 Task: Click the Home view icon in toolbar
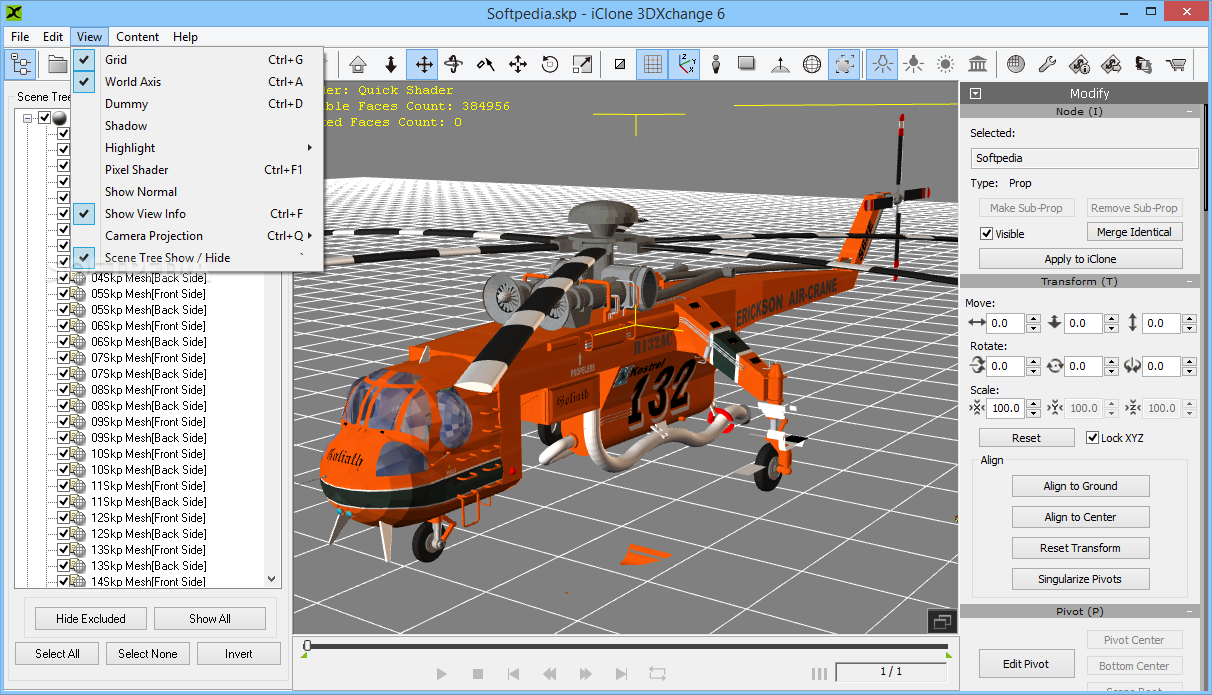point(359,65)
